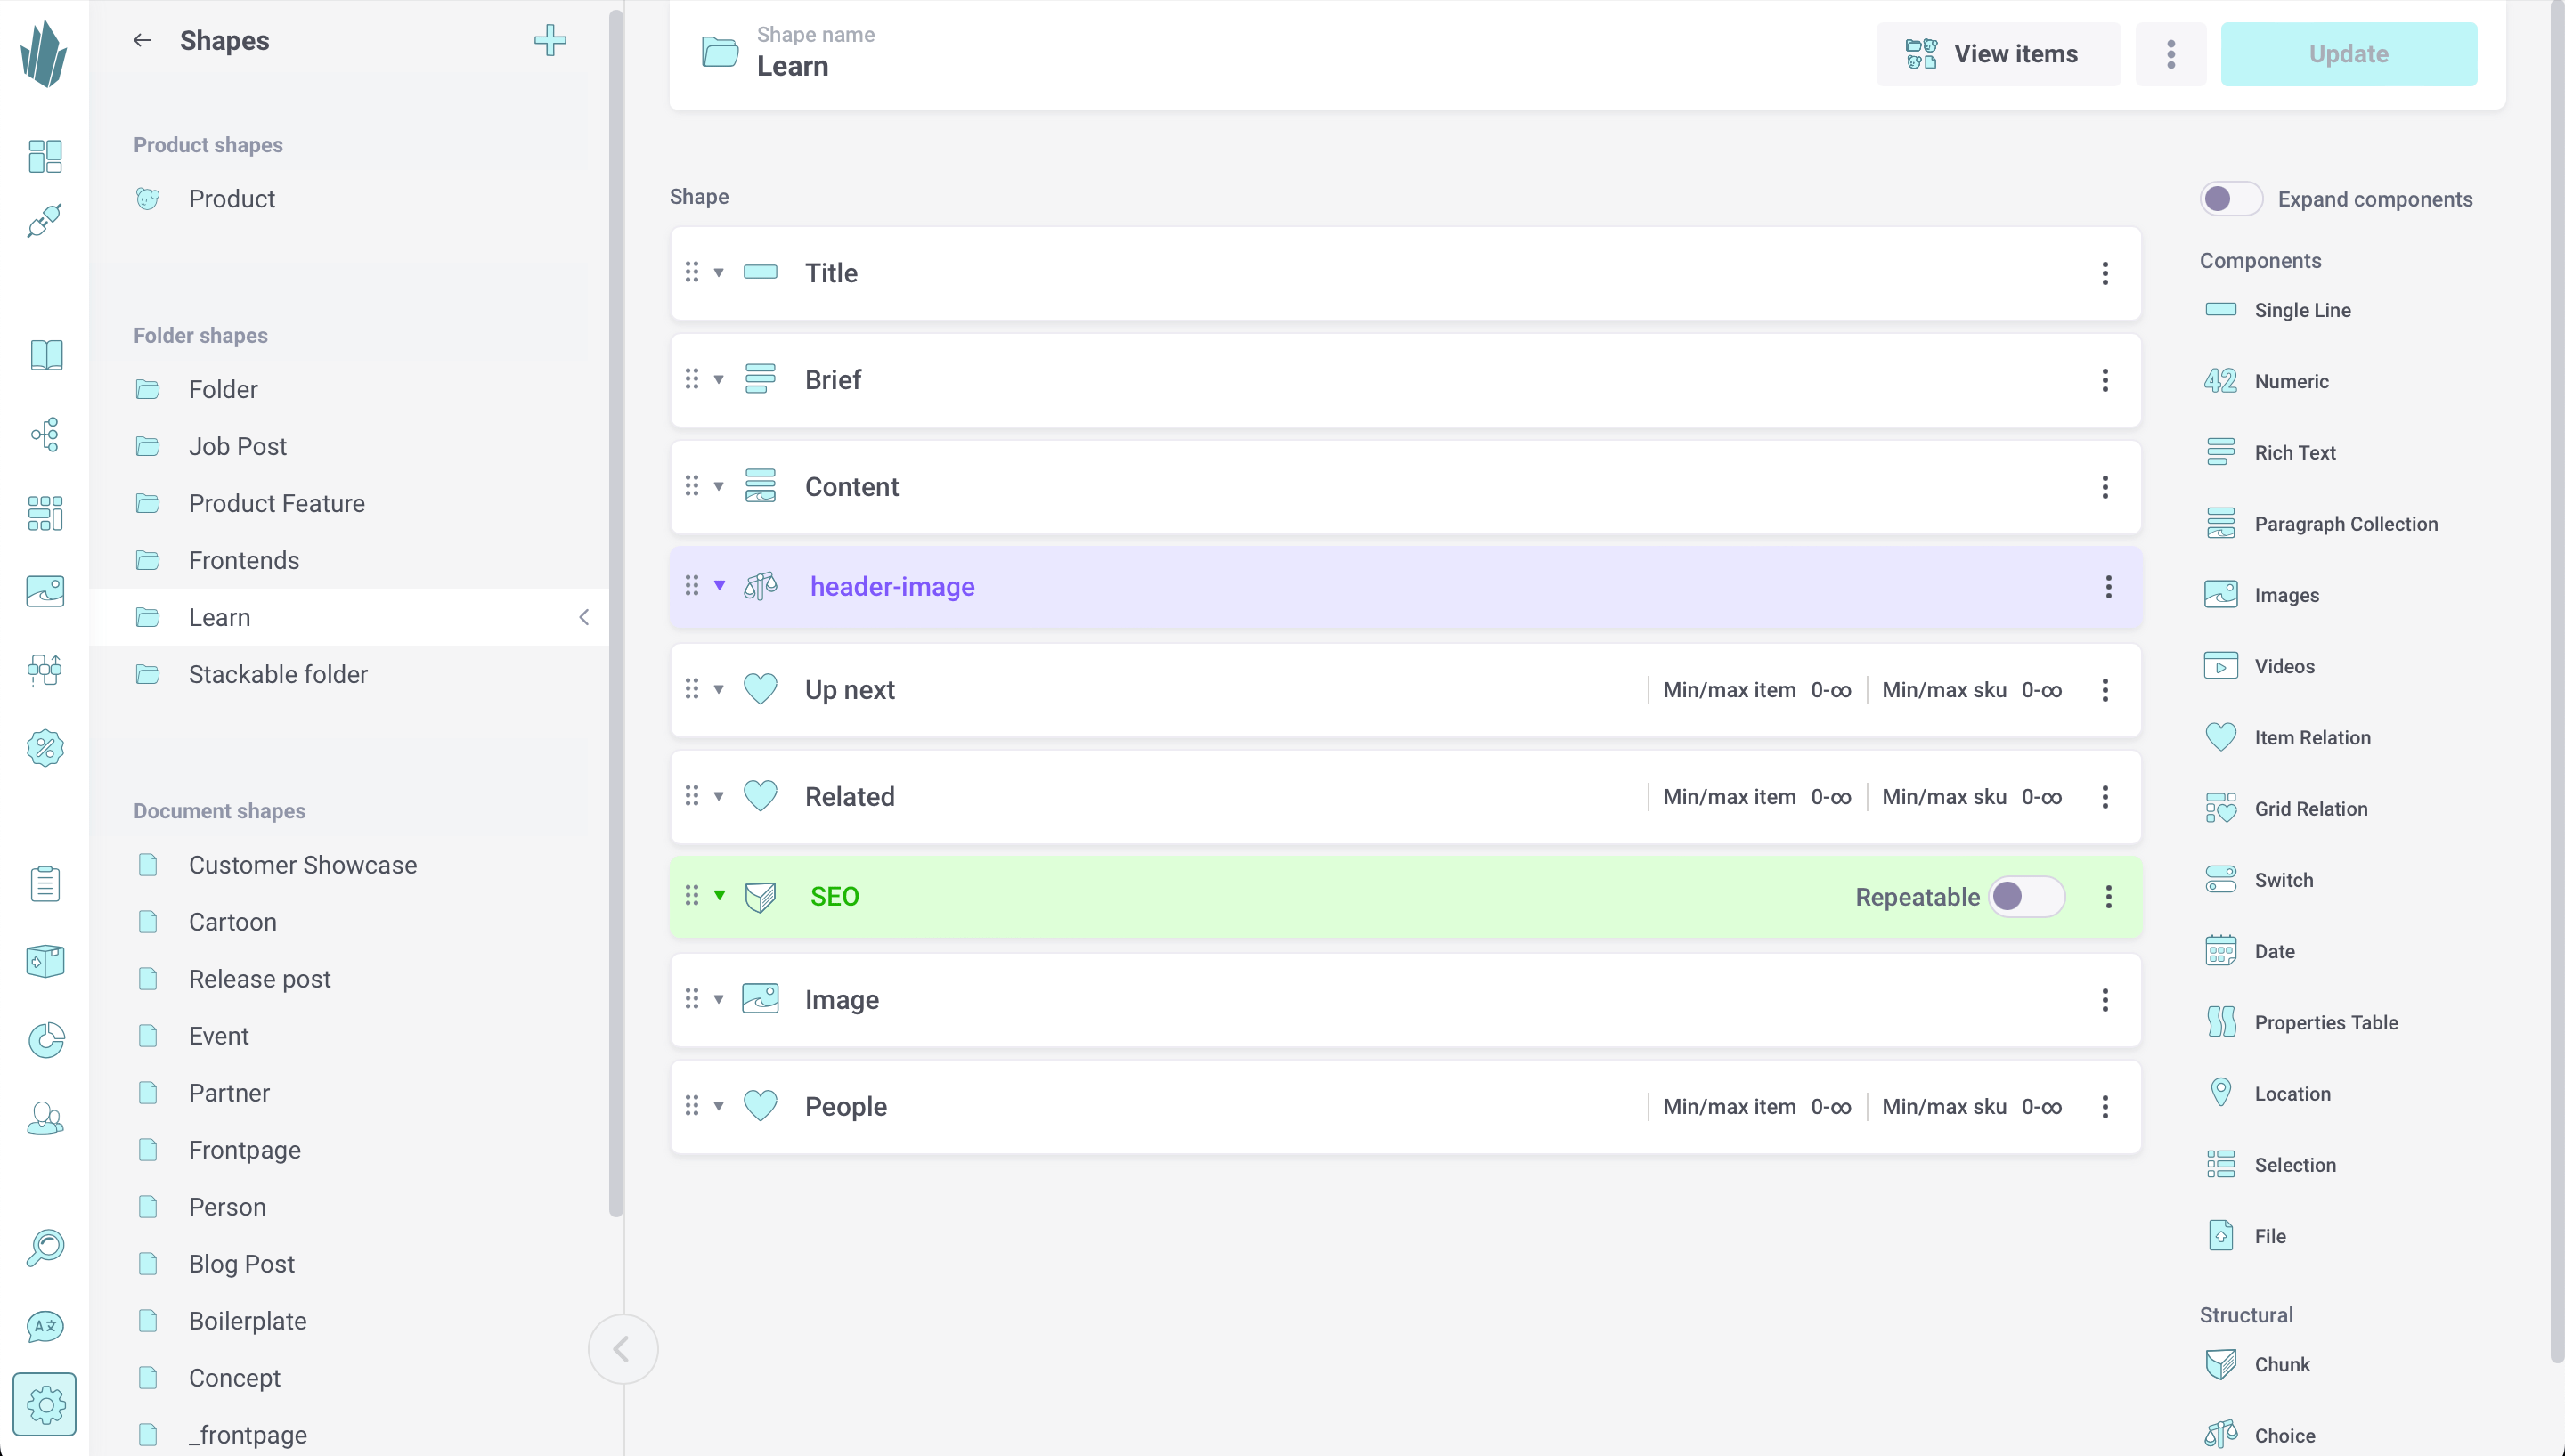
Task: Pick the Properties Table component icon
Action: 2220,1022
